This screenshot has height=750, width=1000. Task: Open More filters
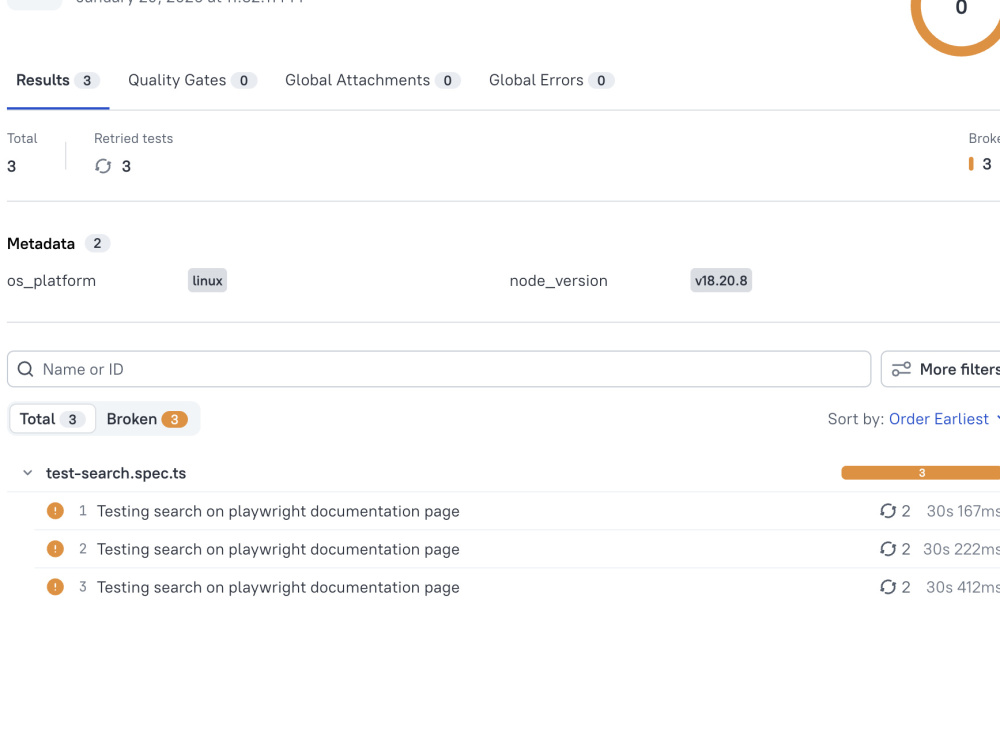pos(941,369)
